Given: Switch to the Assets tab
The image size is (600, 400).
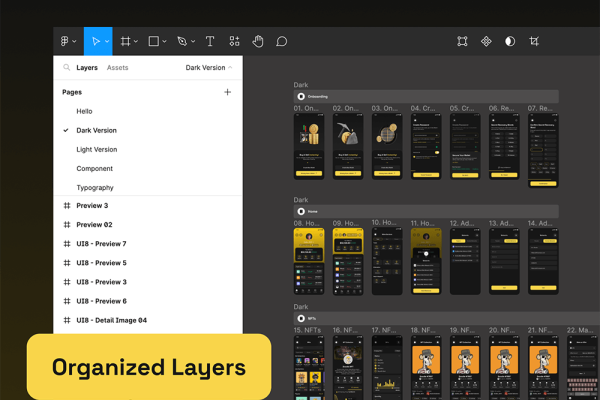Looking at the screenshot, I should (x=117, y=68).
